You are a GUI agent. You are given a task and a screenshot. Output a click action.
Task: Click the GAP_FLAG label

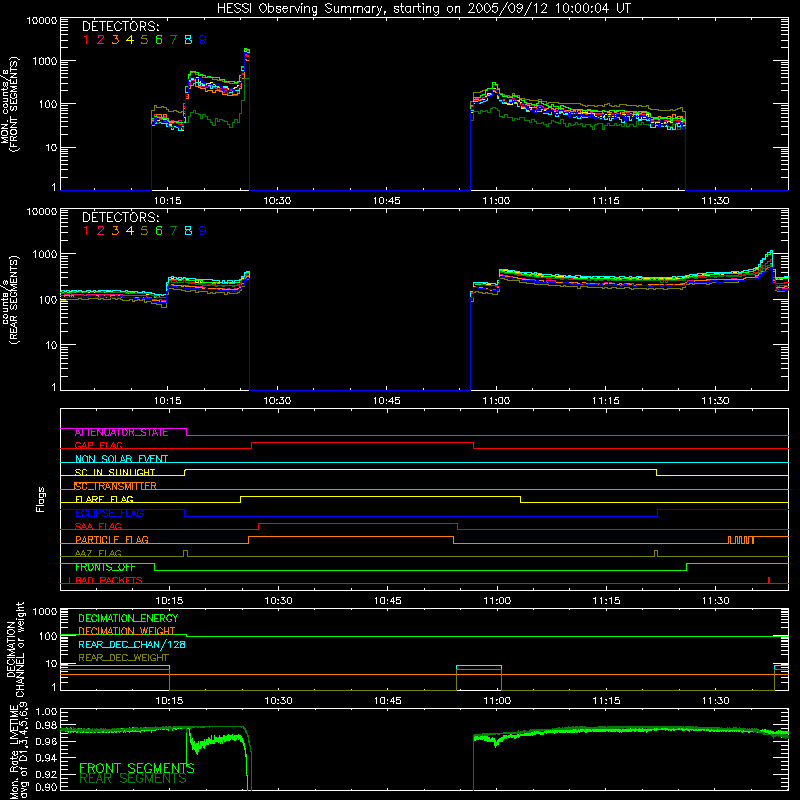click(x=98, y=445)
